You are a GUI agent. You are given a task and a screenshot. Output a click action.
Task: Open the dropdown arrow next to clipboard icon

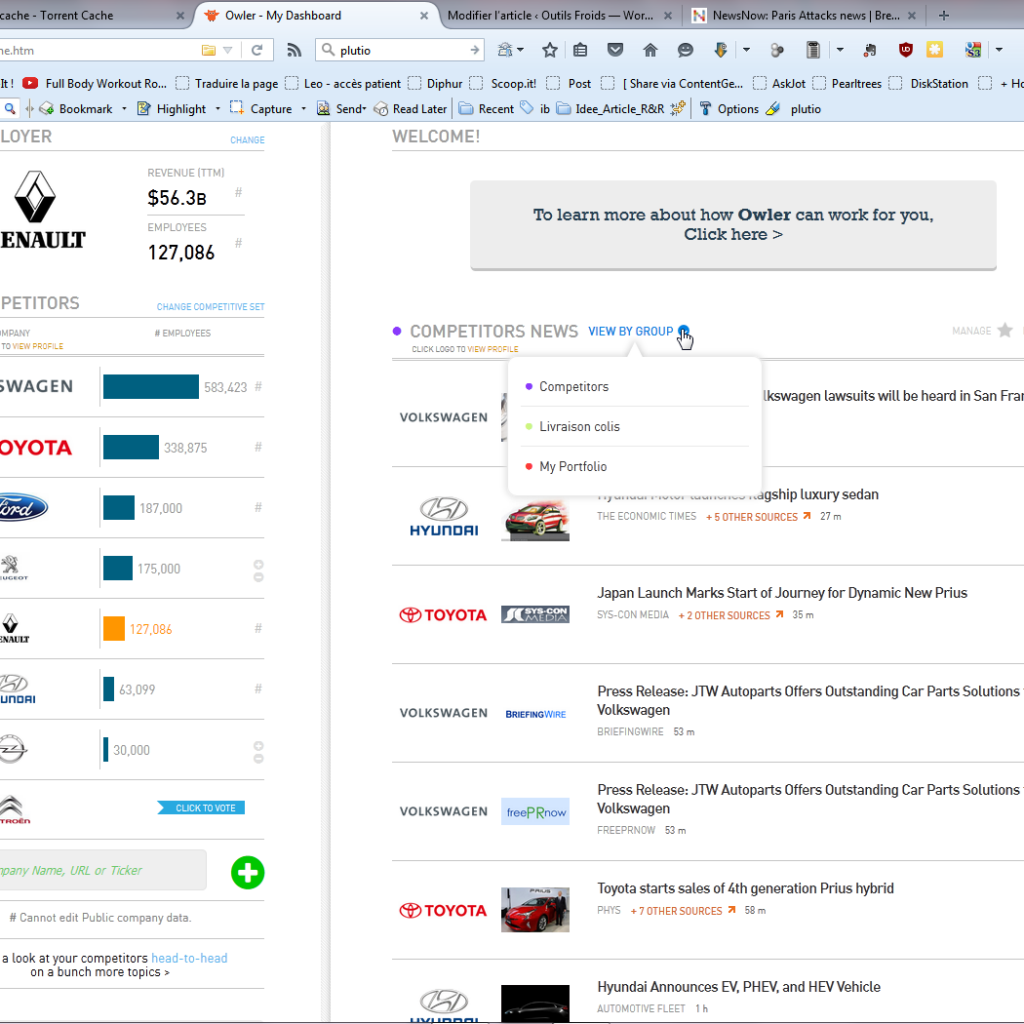[840, 50]
